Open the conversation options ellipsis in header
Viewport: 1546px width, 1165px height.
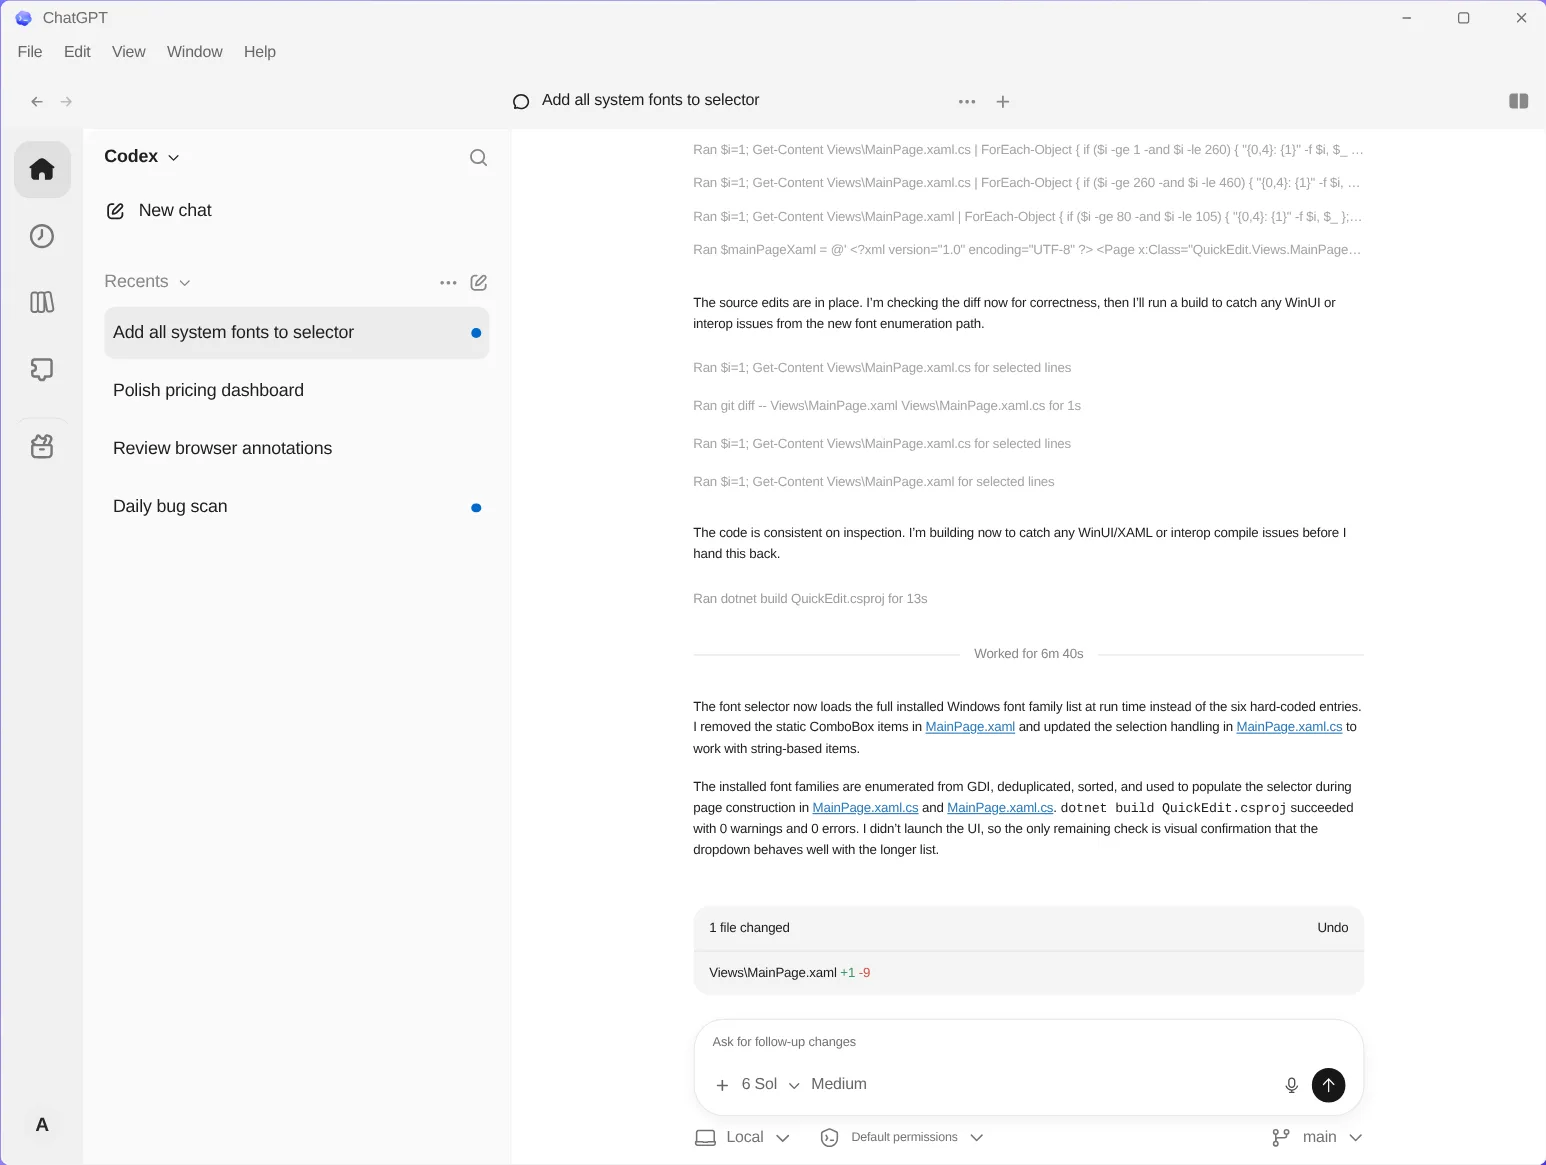(967, 102)
